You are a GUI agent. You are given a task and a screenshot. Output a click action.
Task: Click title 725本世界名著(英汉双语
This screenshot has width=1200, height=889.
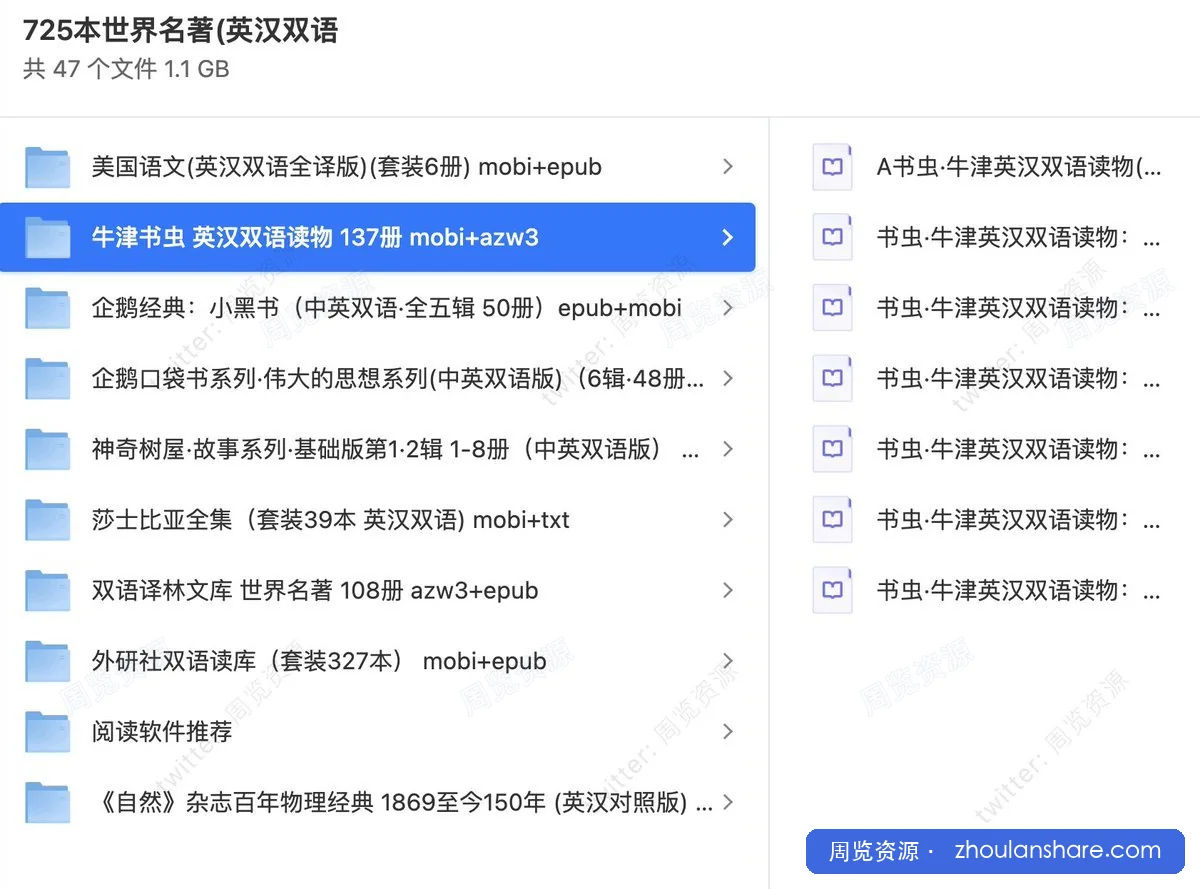point(181,31)
